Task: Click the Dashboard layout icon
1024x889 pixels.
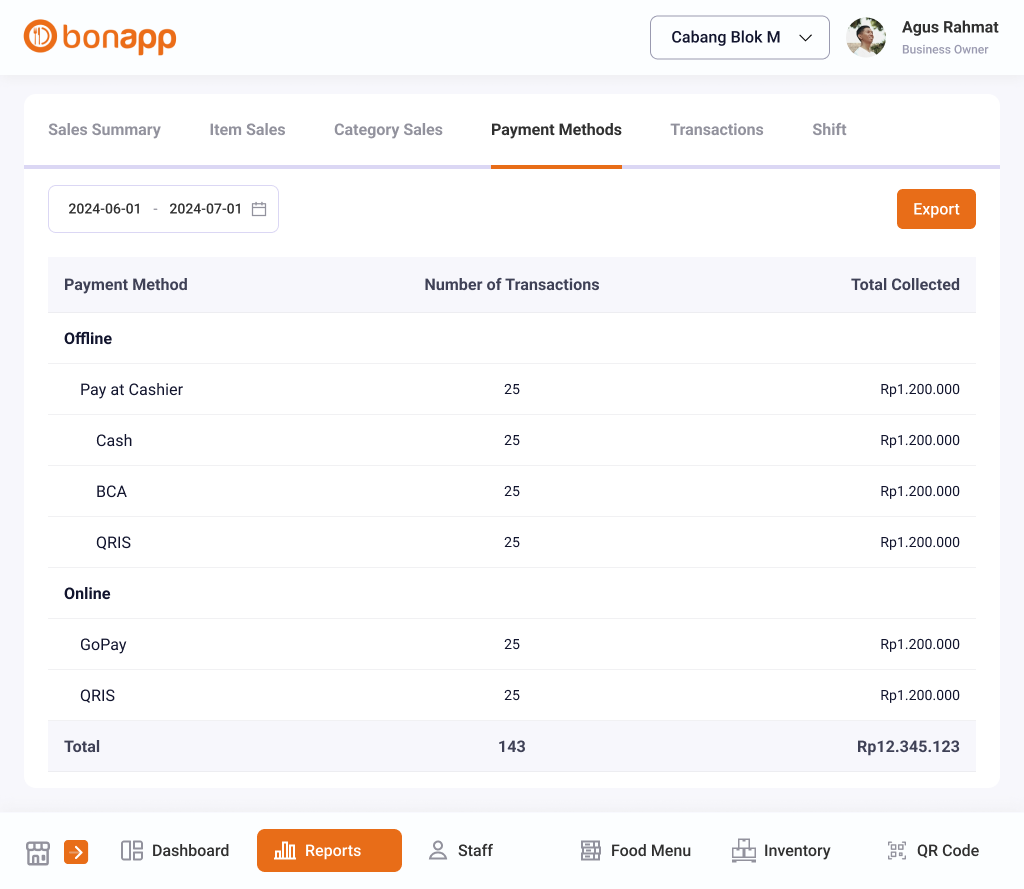Action: coord(132,850)
